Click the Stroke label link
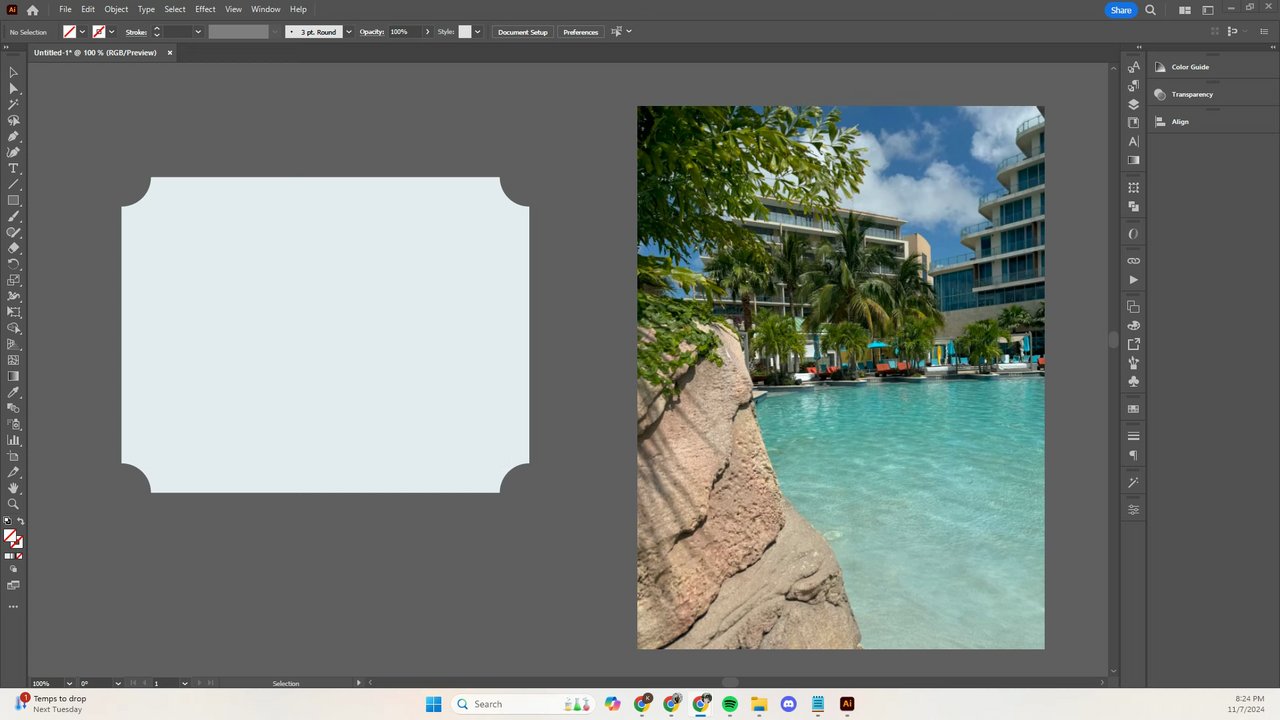The width and height of the screenshot is (1280, 720). pyautogui.click(x=136, y=32)
